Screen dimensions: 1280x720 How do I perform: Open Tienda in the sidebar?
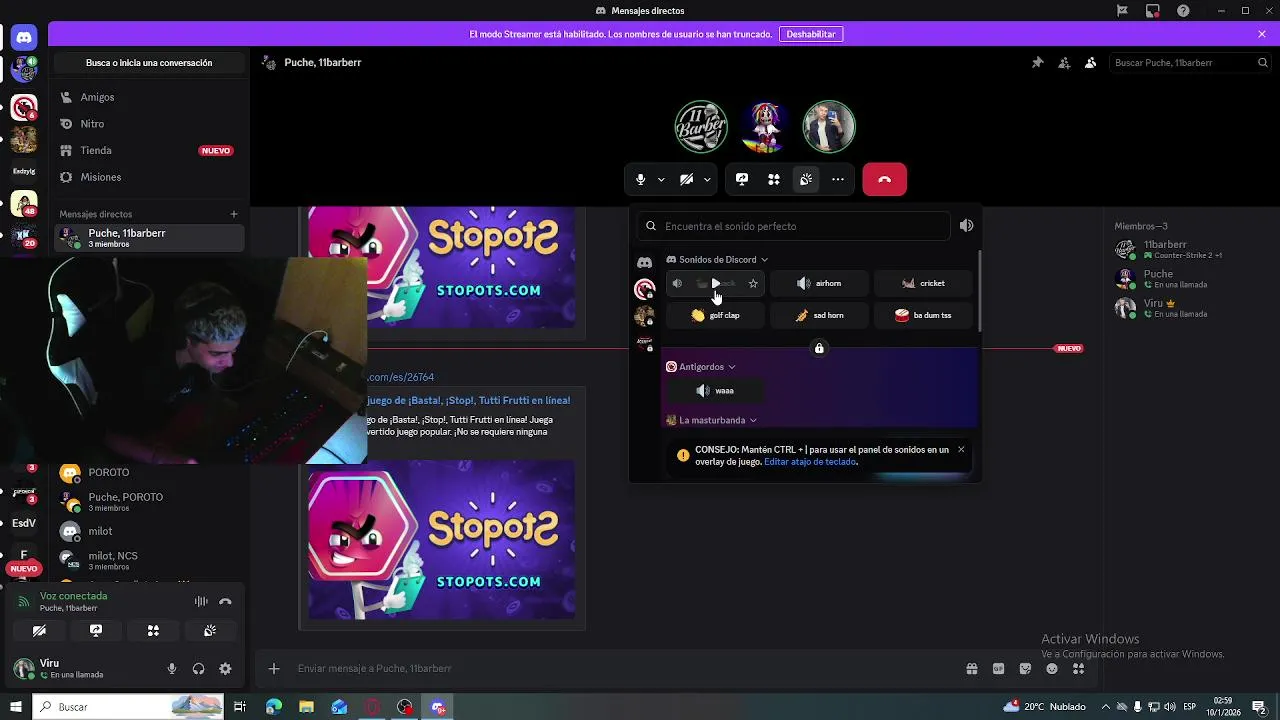[x=149, y=150]
